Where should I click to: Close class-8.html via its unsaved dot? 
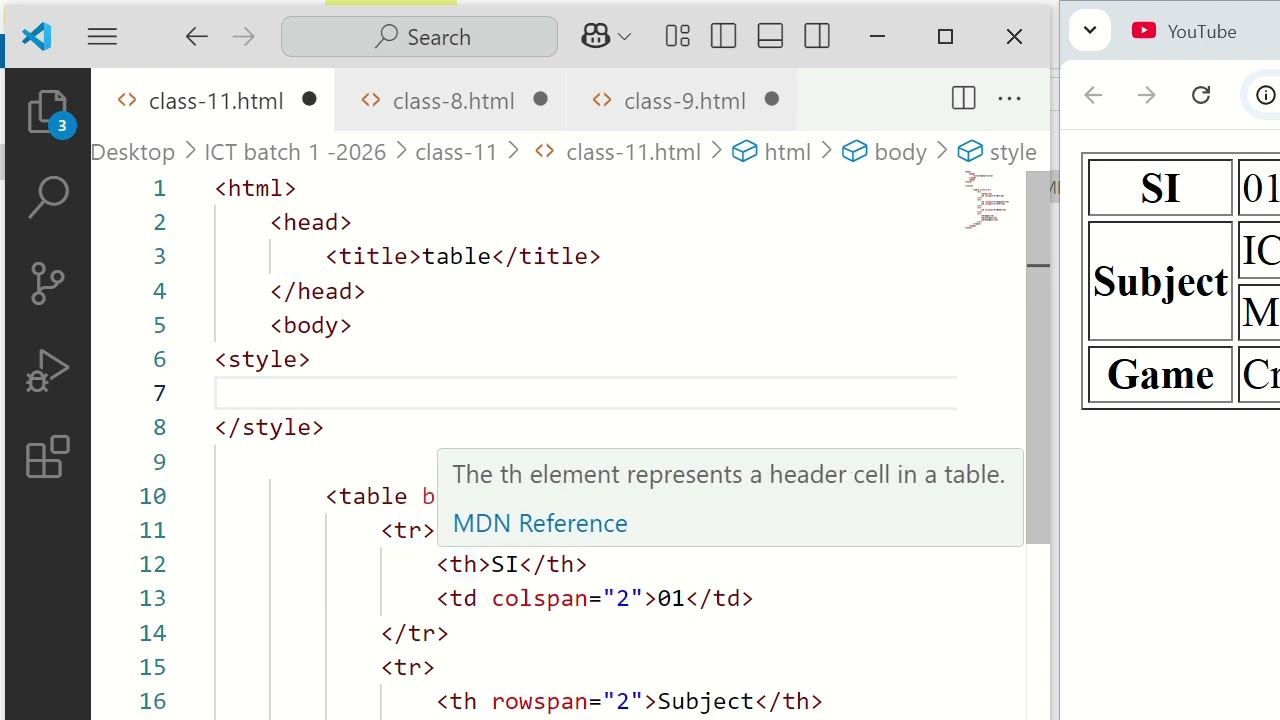tap(540, 99)
